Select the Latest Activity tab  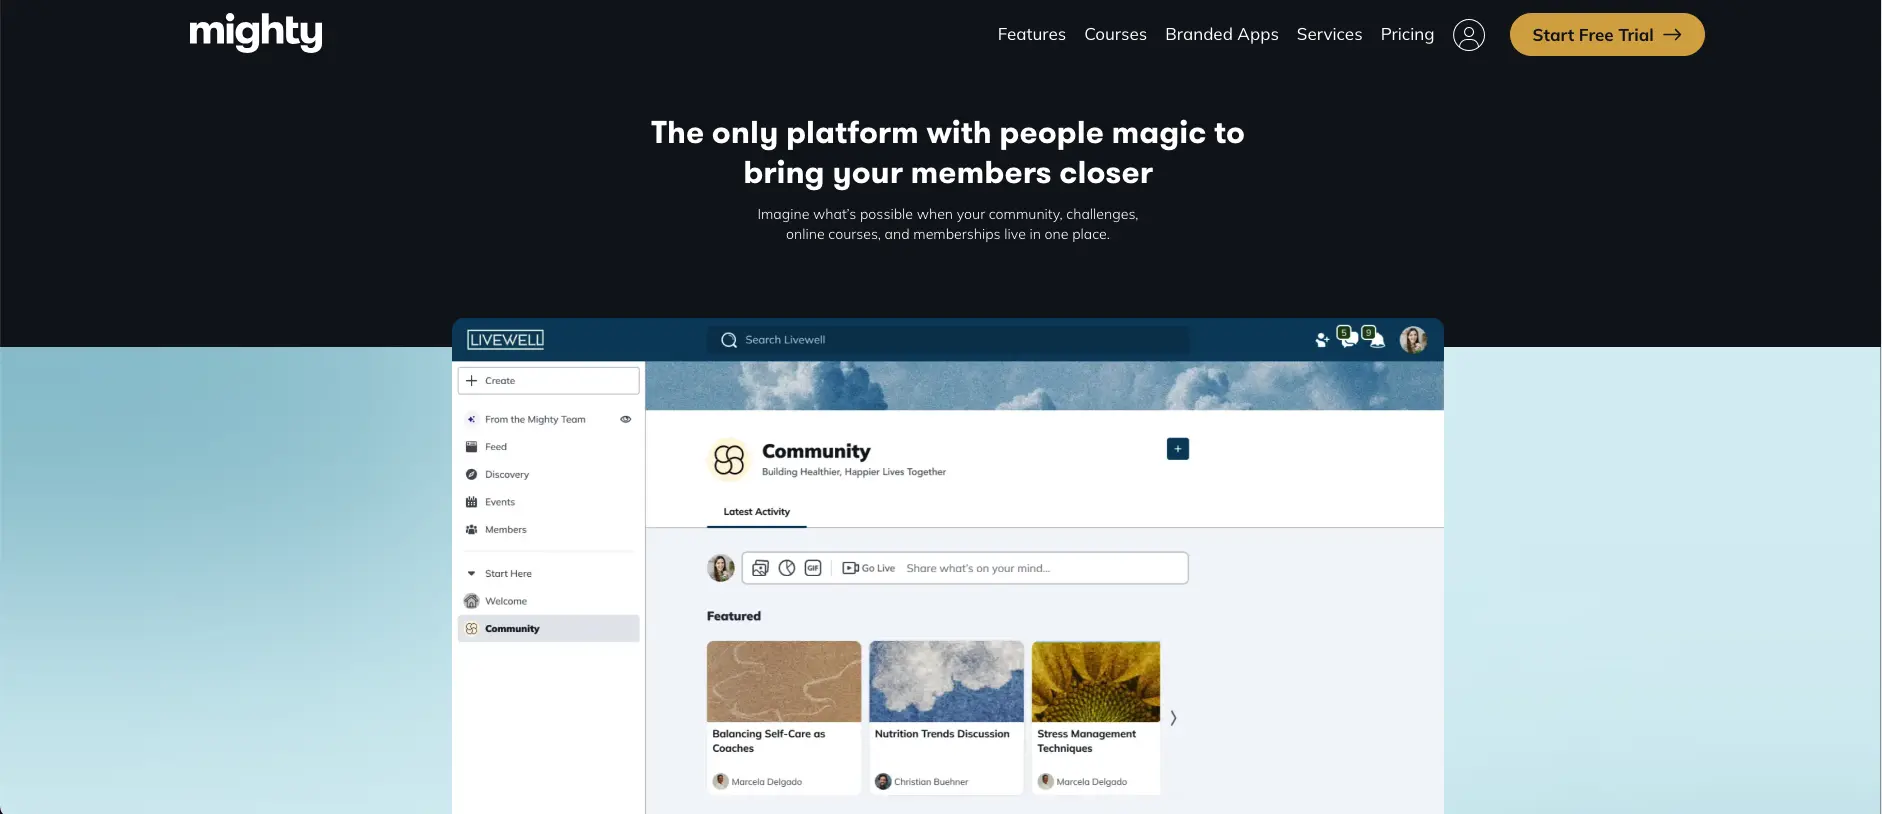757,512
